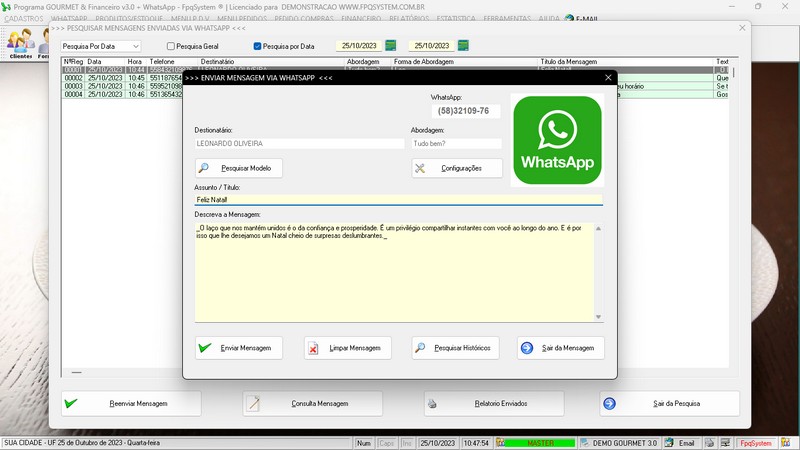This screenshot has width=800, height=450.
Task: Click the magnifier icon on Pesquisar Históricos
Action: [420, 347]
